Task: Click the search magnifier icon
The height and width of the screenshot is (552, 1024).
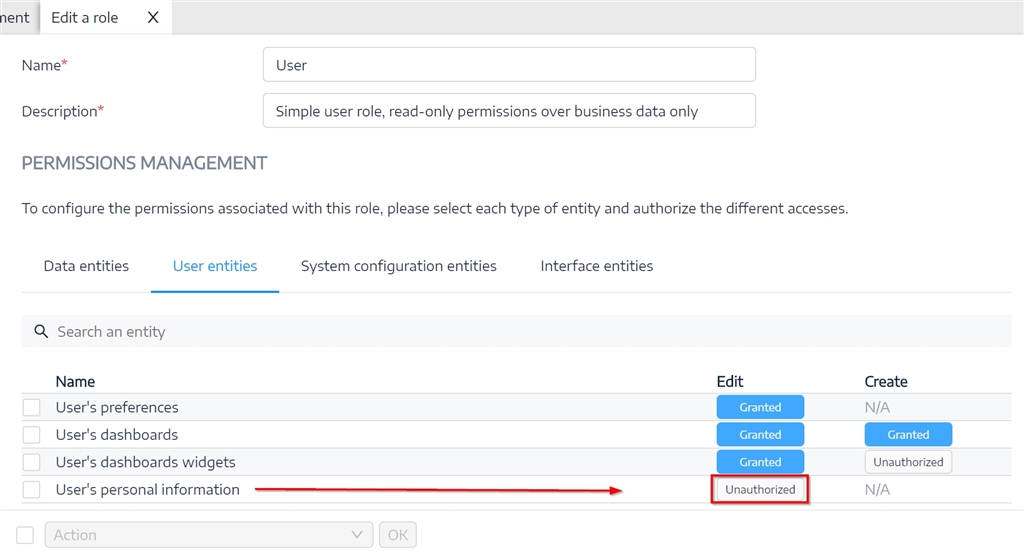Action: point(41,331)
